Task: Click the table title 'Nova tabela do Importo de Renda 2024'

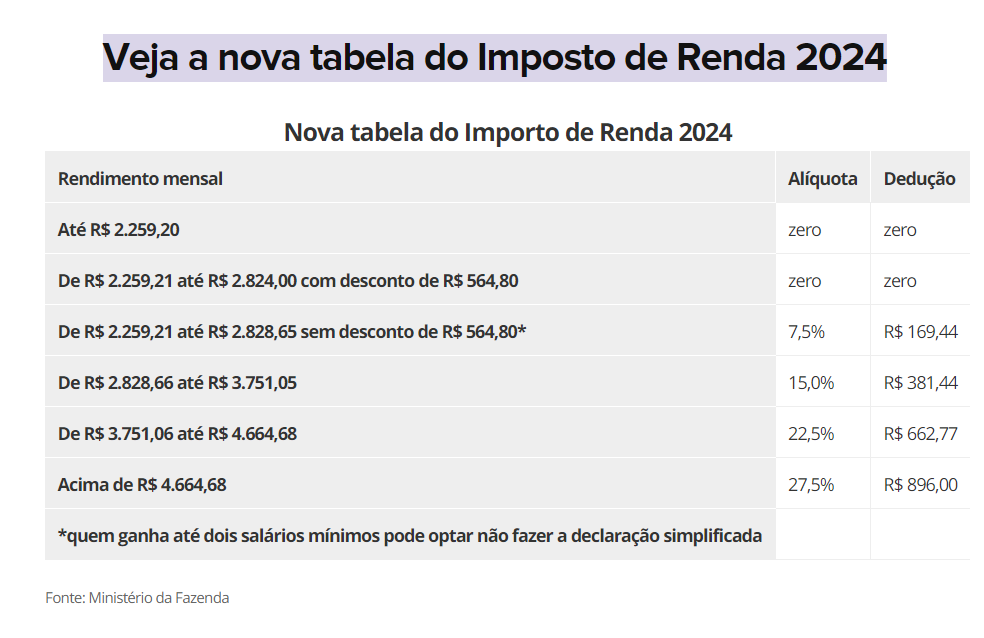Action: tap(508, 132)
